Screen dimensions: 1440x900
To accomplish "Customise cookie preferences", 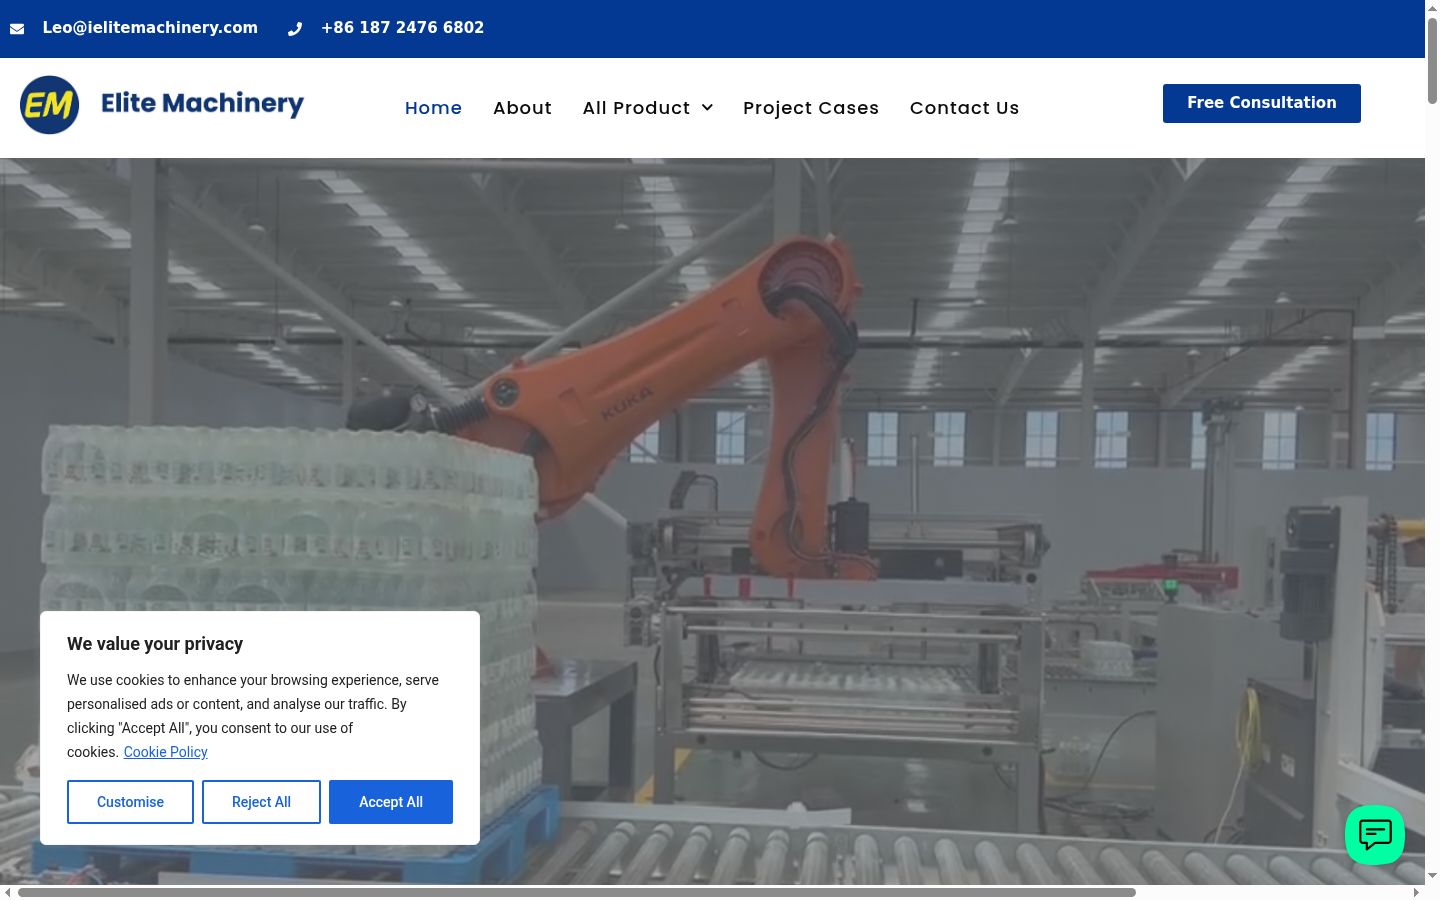I will 130,802.
